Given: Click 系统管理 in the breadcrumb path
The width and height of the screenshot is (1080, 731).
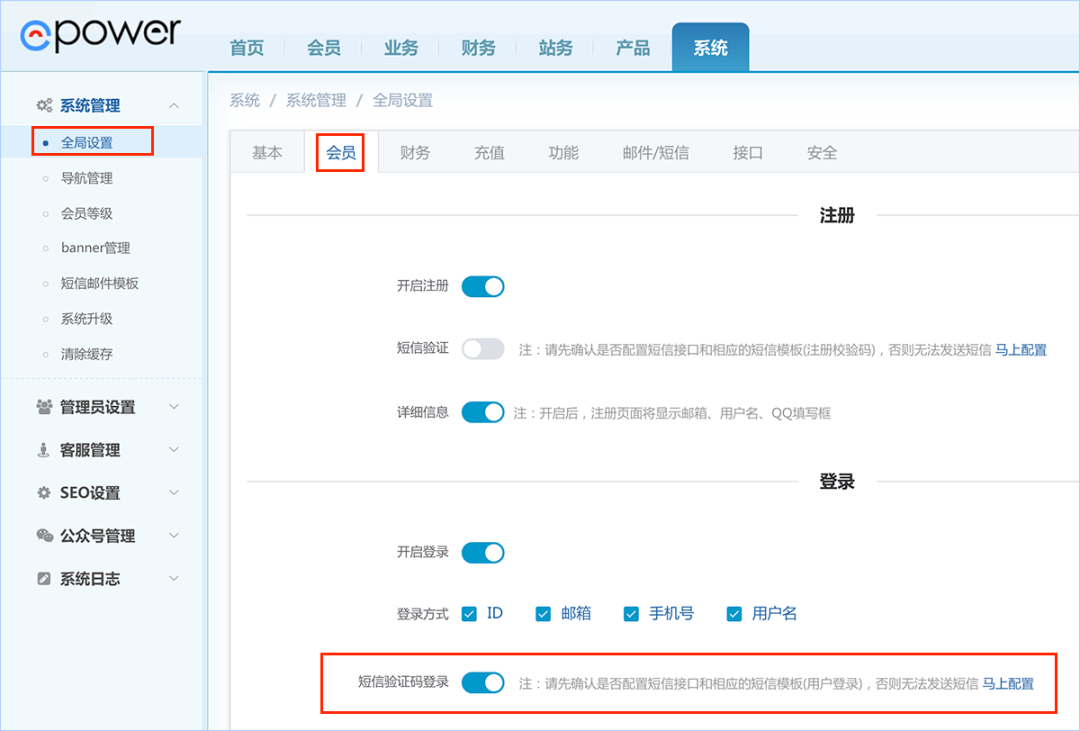Looking at the screenshot, I should pyautogui.click(x=316, y=100).
